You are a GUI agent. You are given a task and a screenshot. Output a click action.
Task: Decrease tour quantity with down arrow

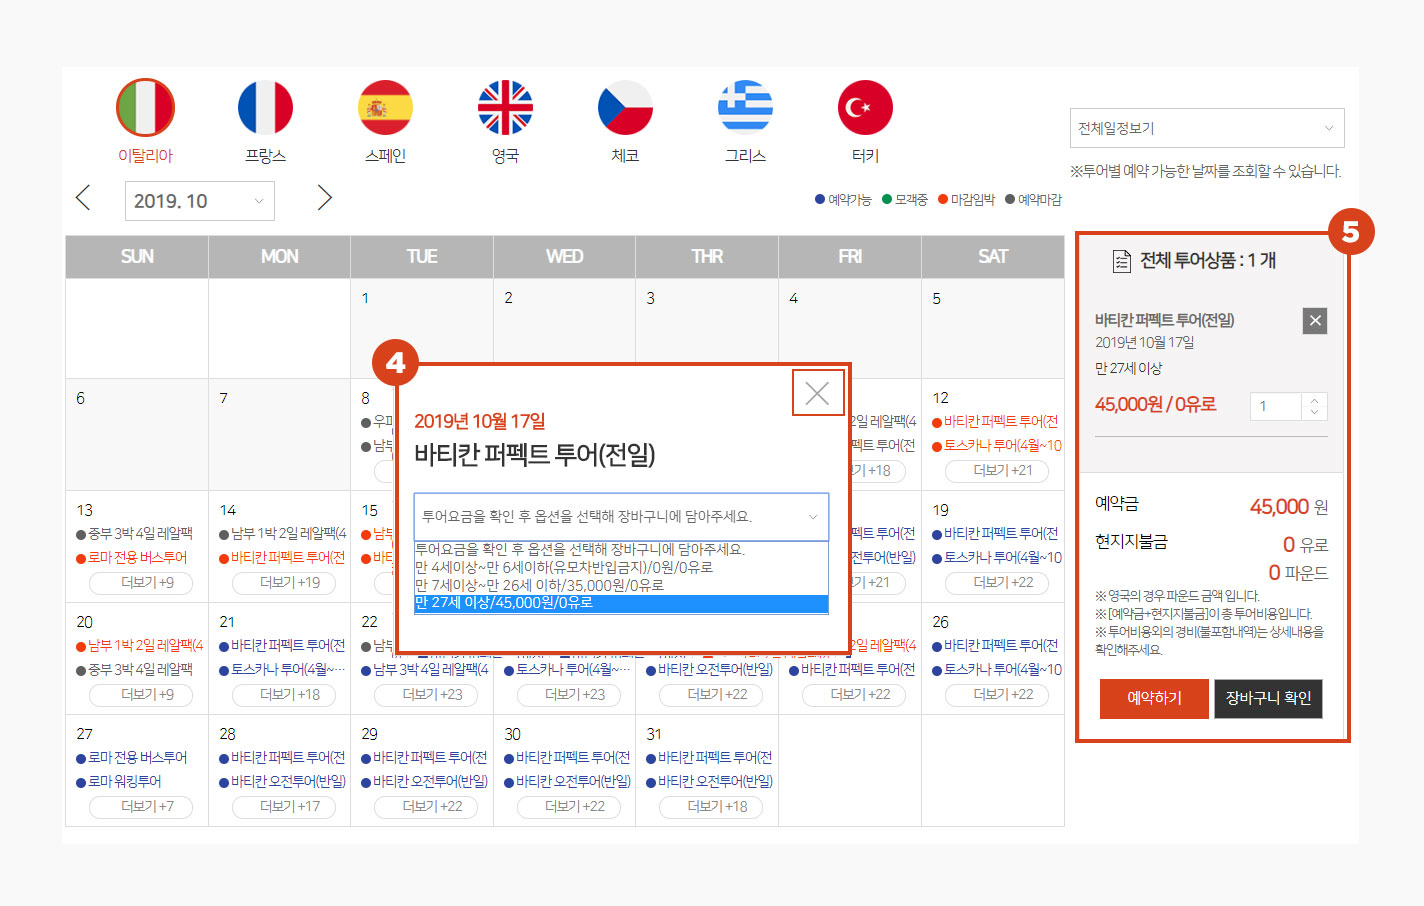click(1314, 412)
